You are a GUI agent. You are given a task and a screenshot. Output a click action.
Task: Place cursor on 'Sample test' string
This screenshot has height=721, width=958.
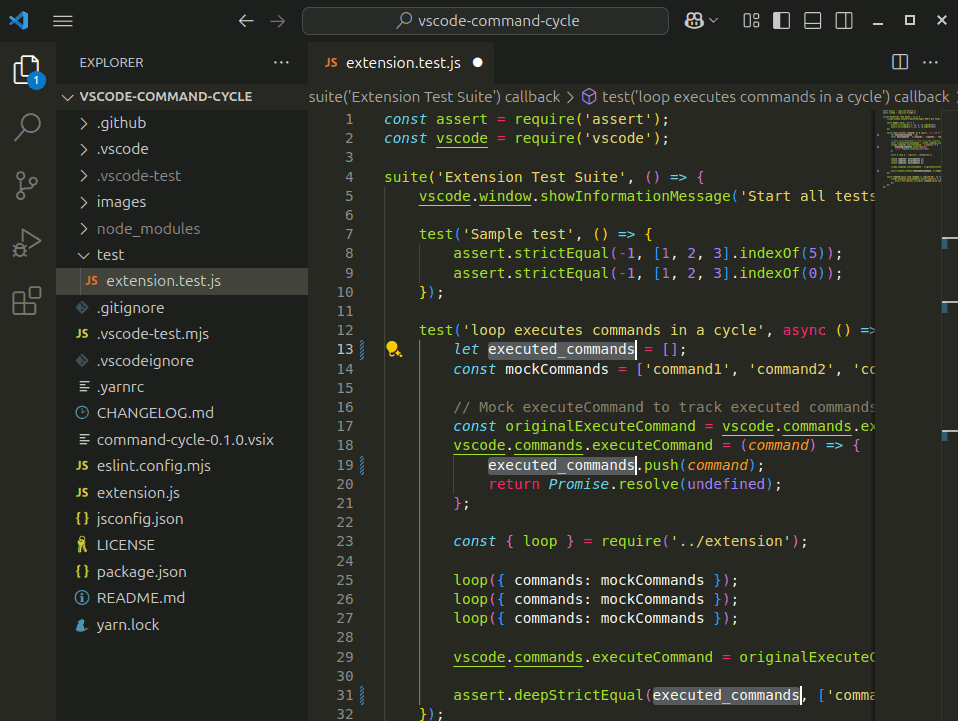(x=518, y=234)
